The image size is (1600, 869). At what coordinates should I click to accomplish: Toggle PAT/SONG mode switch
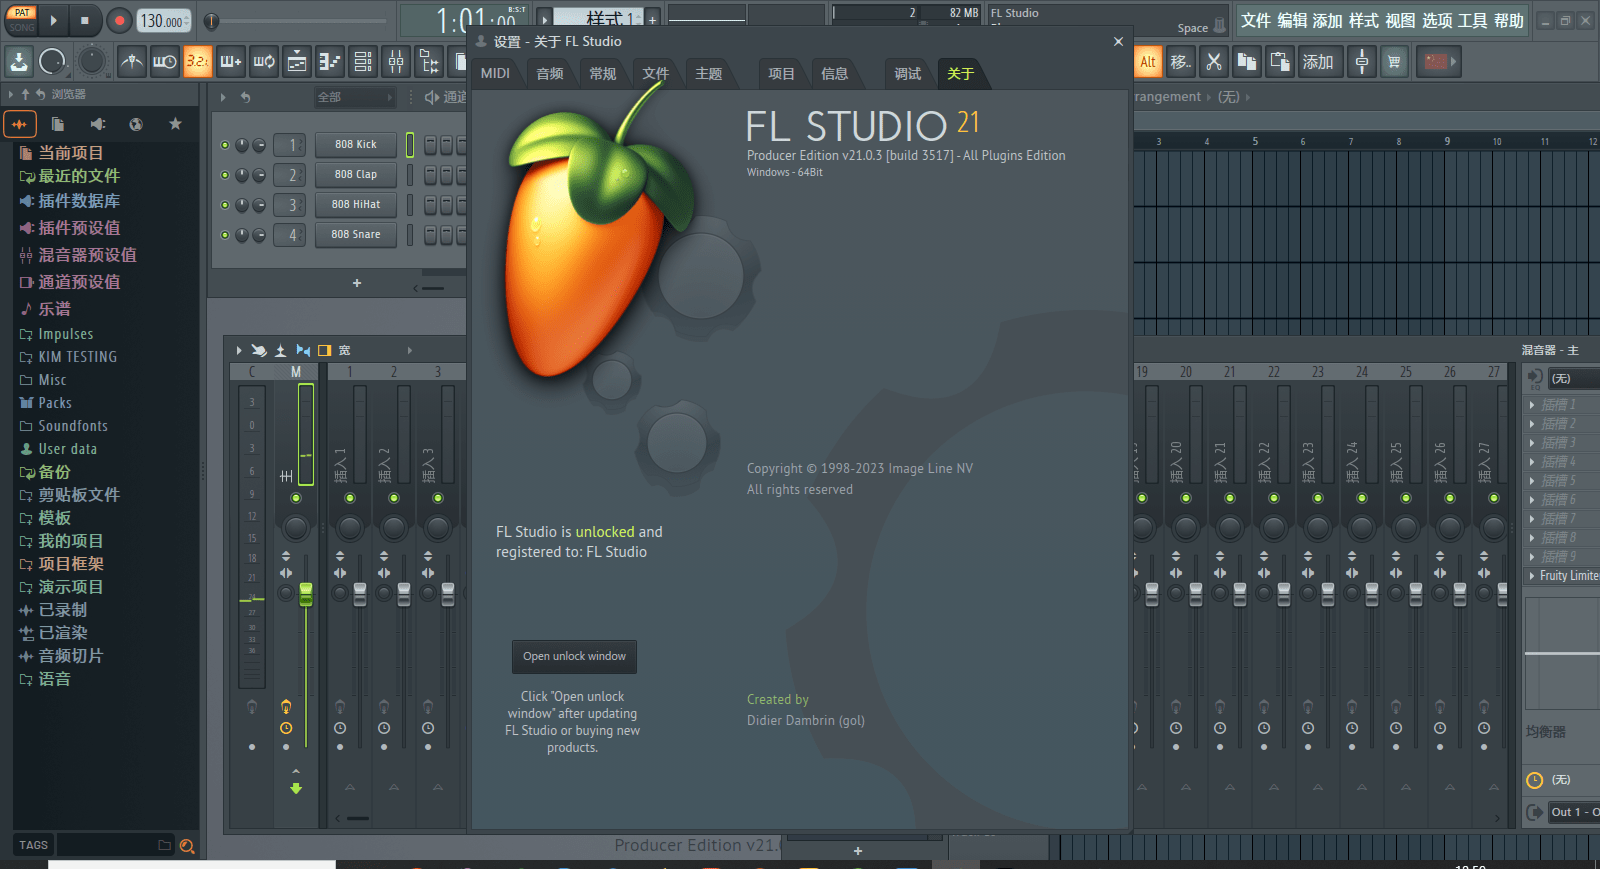(x=22, y=20)
